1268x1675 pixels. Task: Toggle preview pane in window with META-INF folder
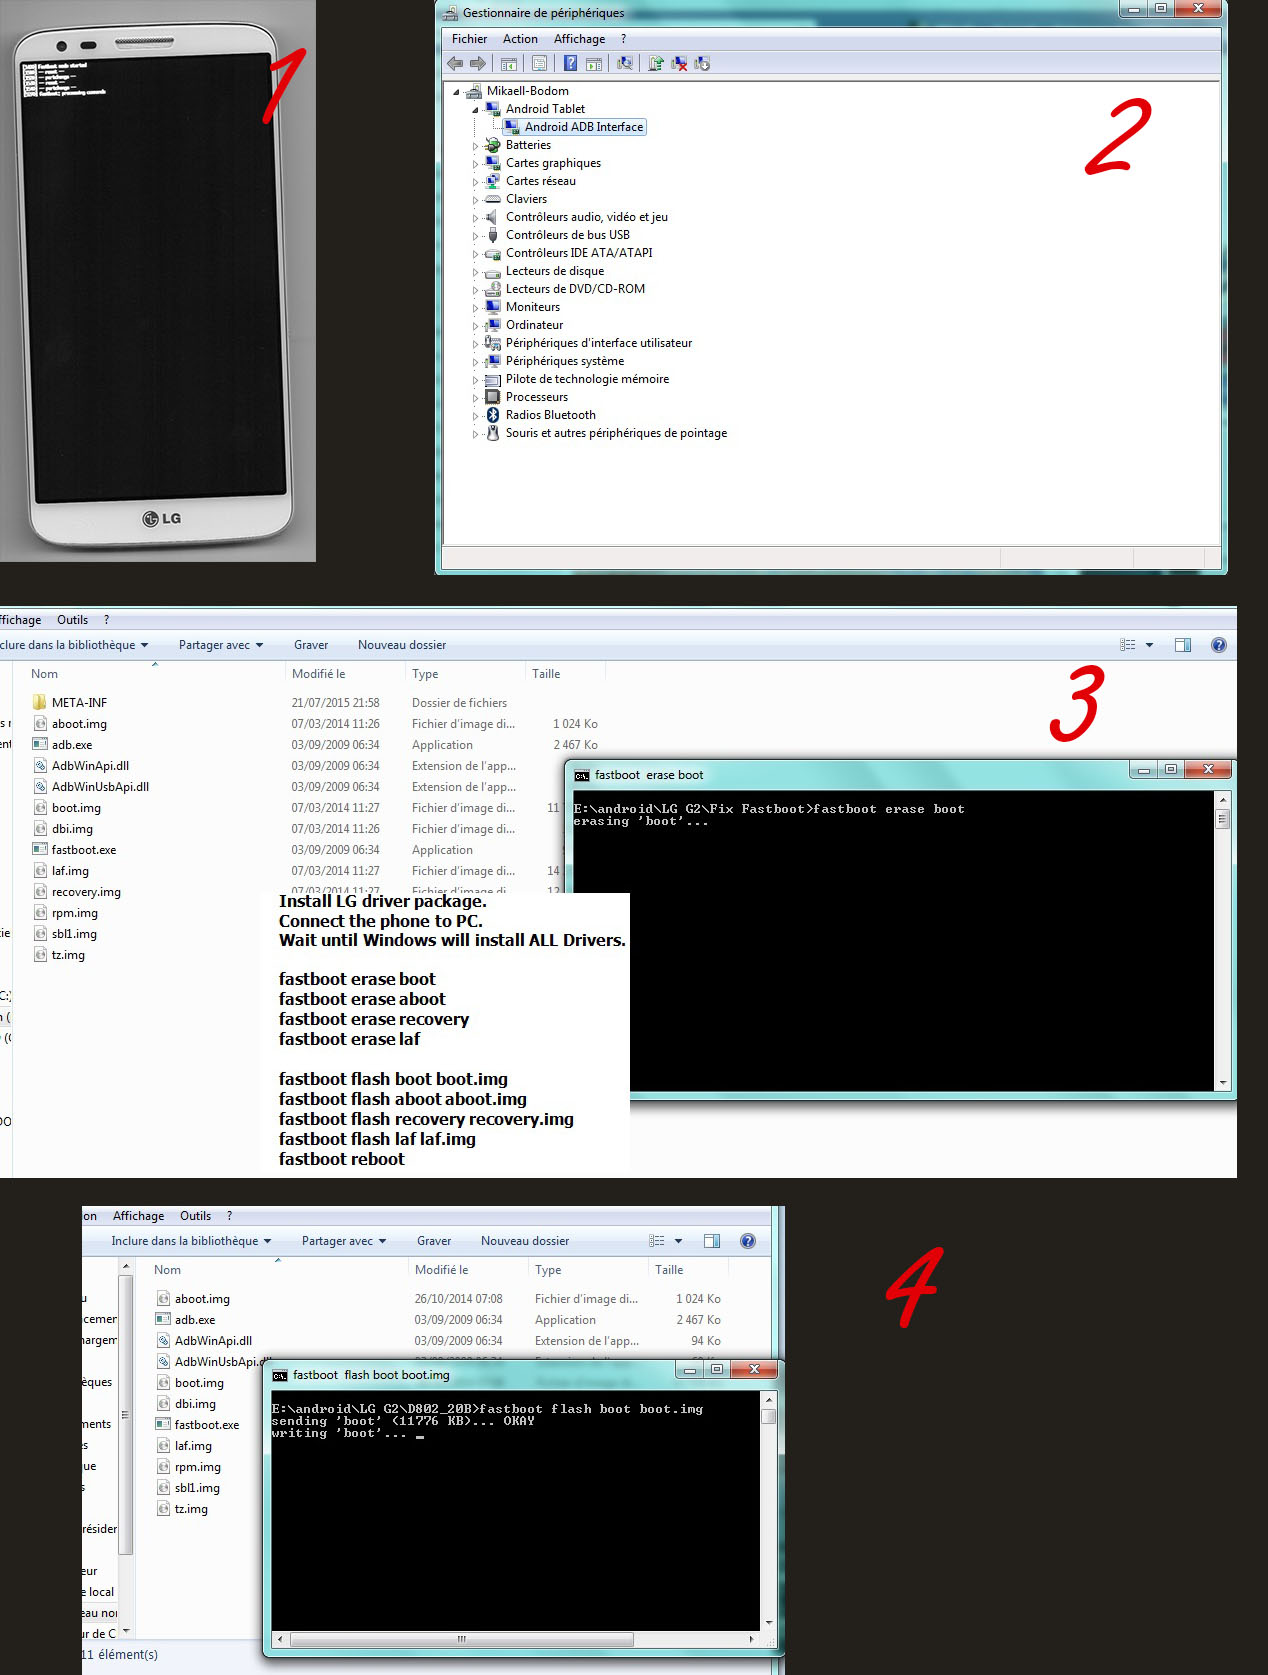pyautogui.click(x=1182, y=646)
